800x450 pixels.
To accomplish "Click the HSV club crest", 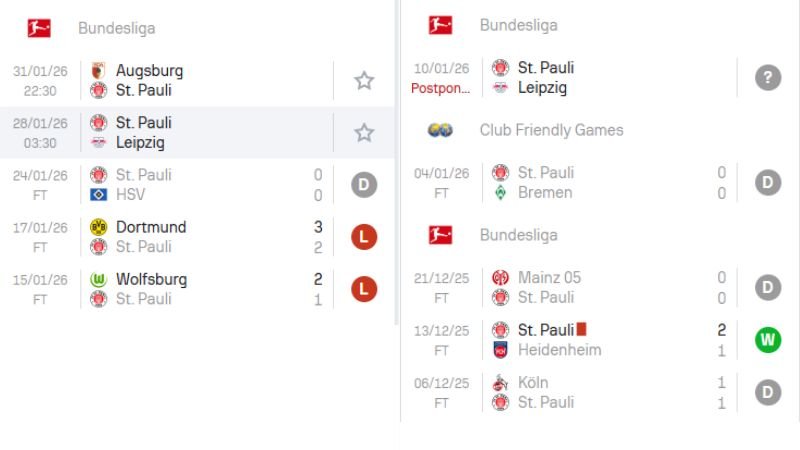I will [x=98, y=195].
